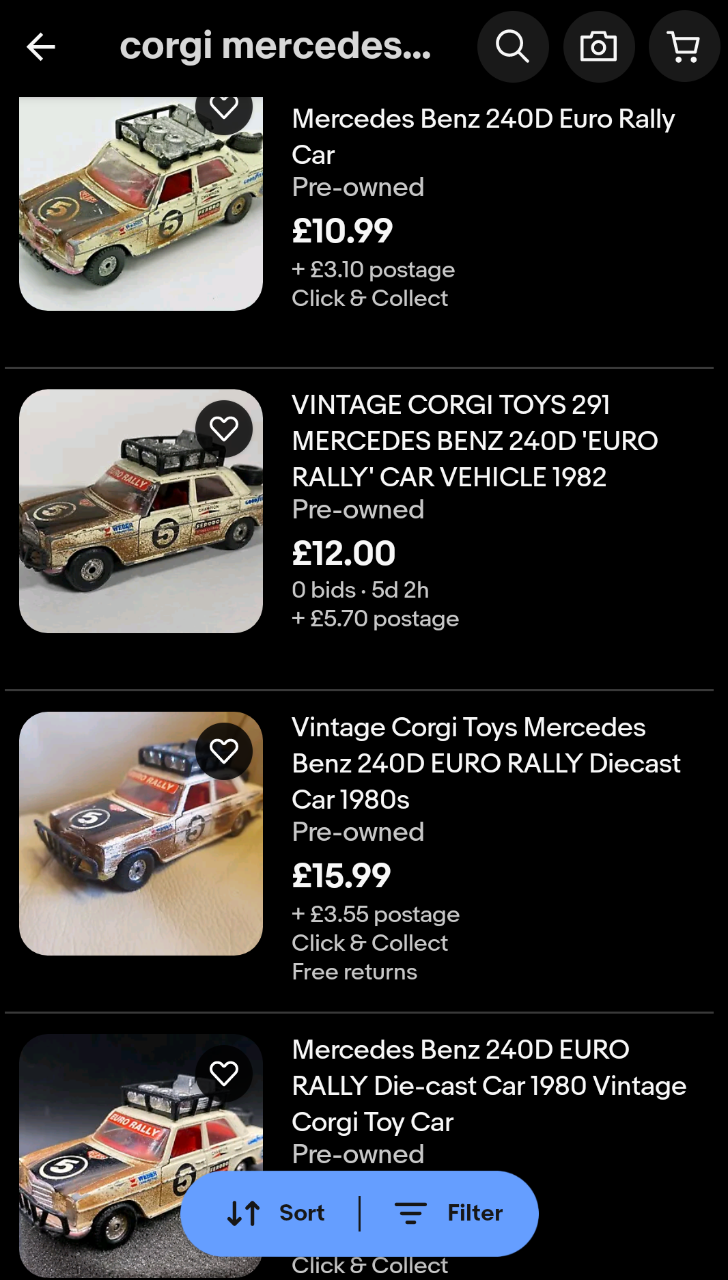Open 'Mercedes Benz 240D Euro Rally Car' title
The image size is (728, 1280).
483,136
